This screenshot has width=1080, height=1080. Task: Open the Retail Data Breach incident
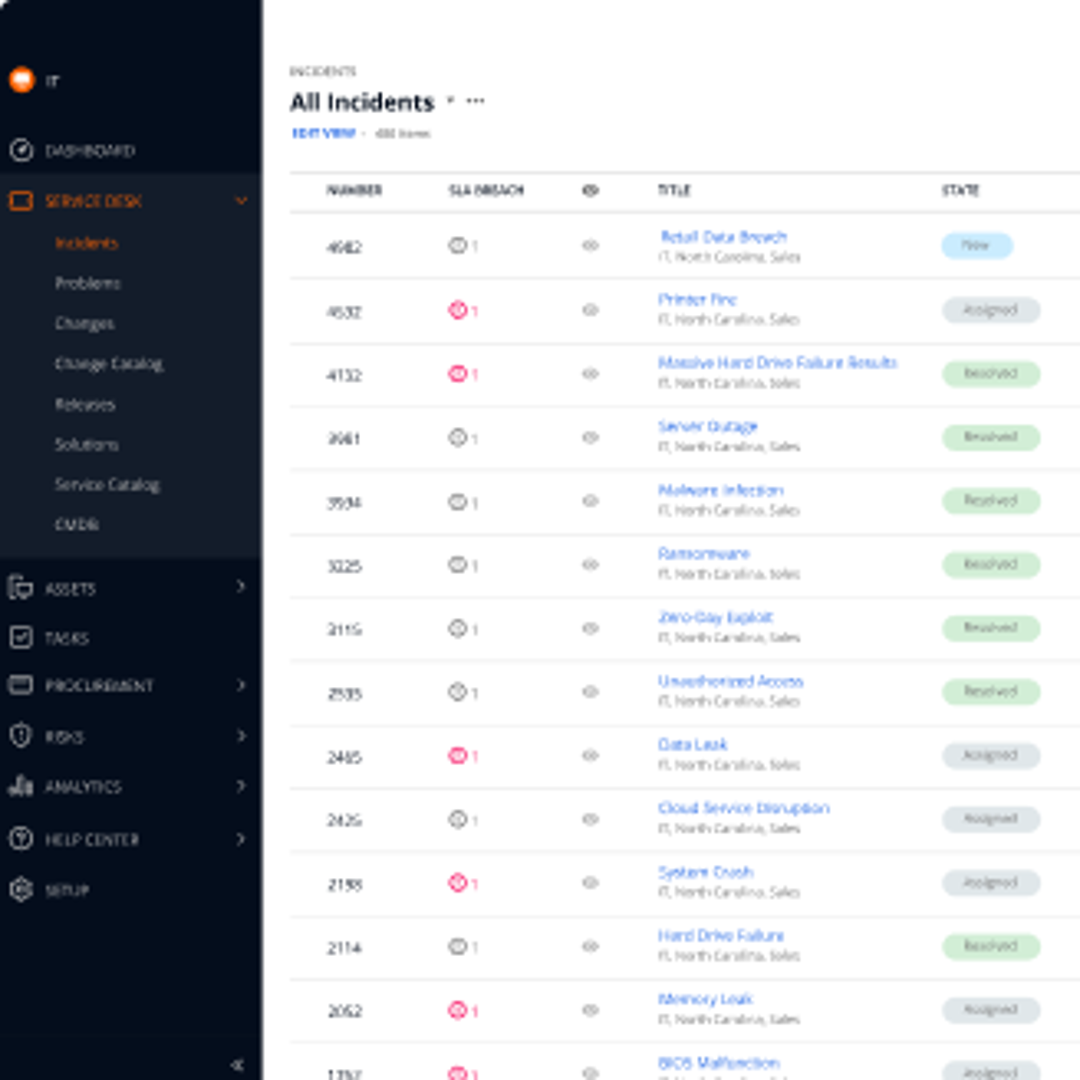tap(723, 237)
